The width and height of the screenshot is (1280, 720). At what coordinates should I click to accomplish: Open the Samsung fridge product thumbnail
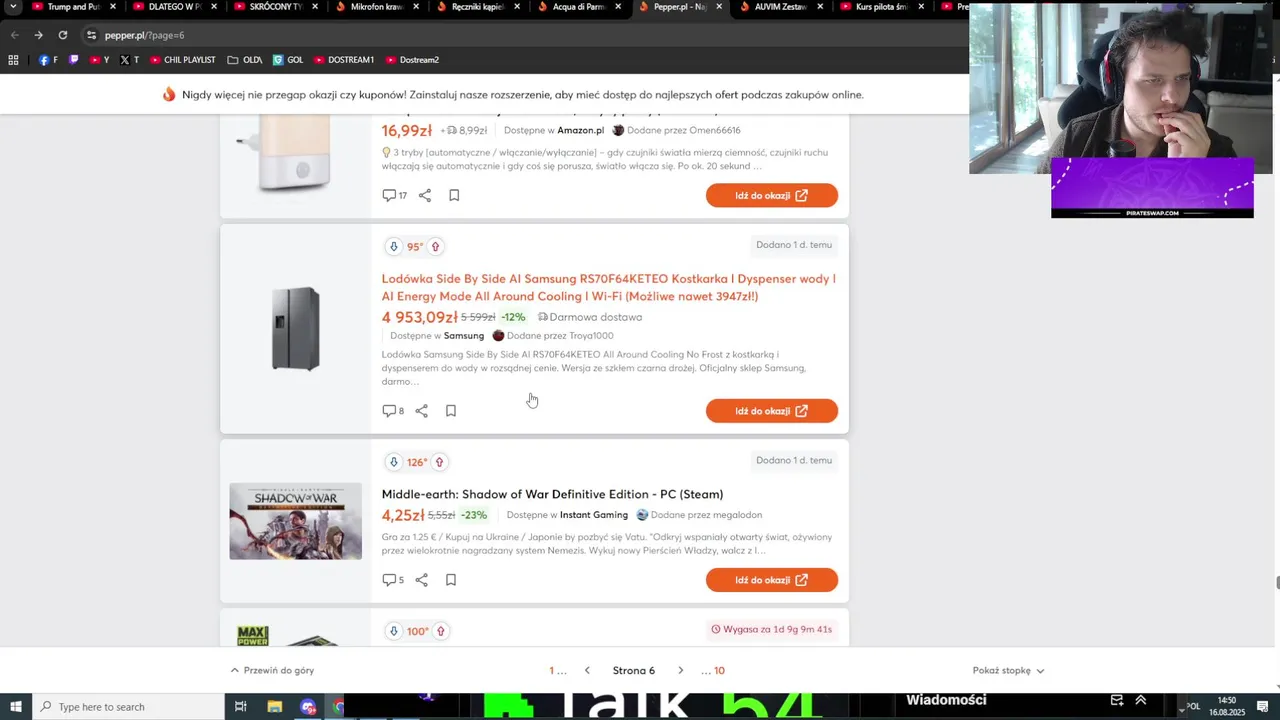(295, 329)
